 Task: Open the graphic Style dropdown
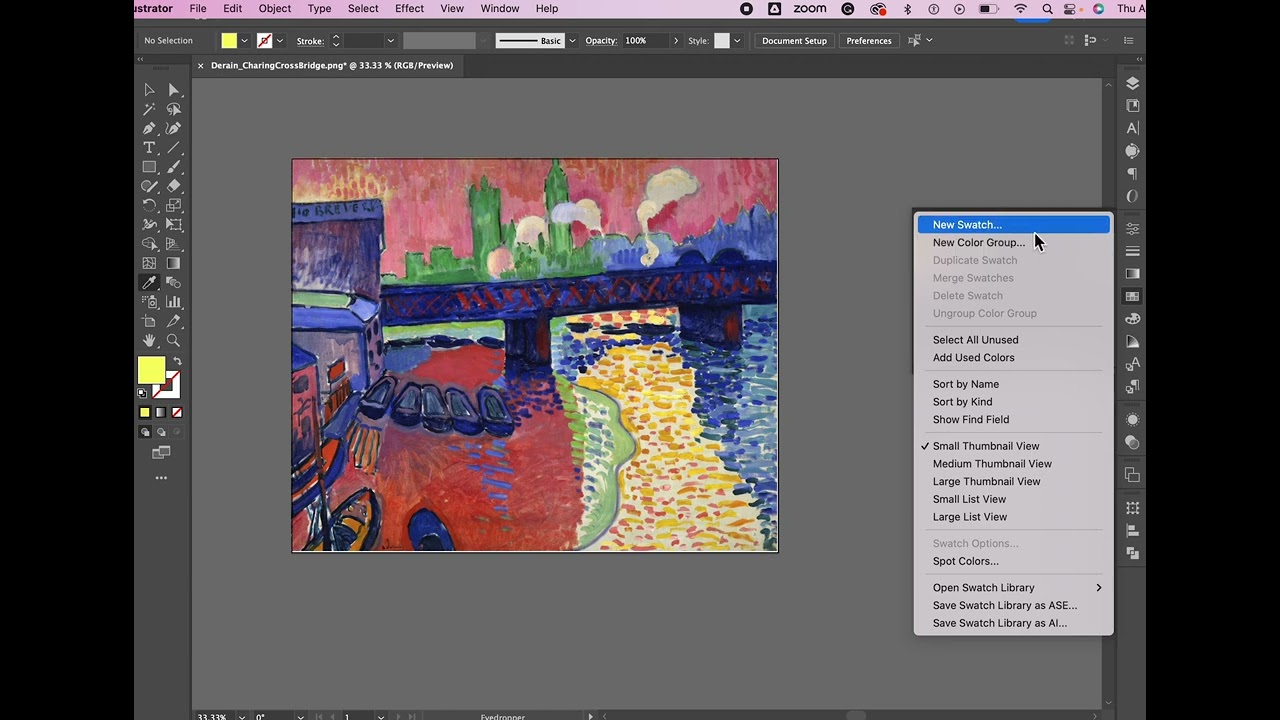[737, 41]
